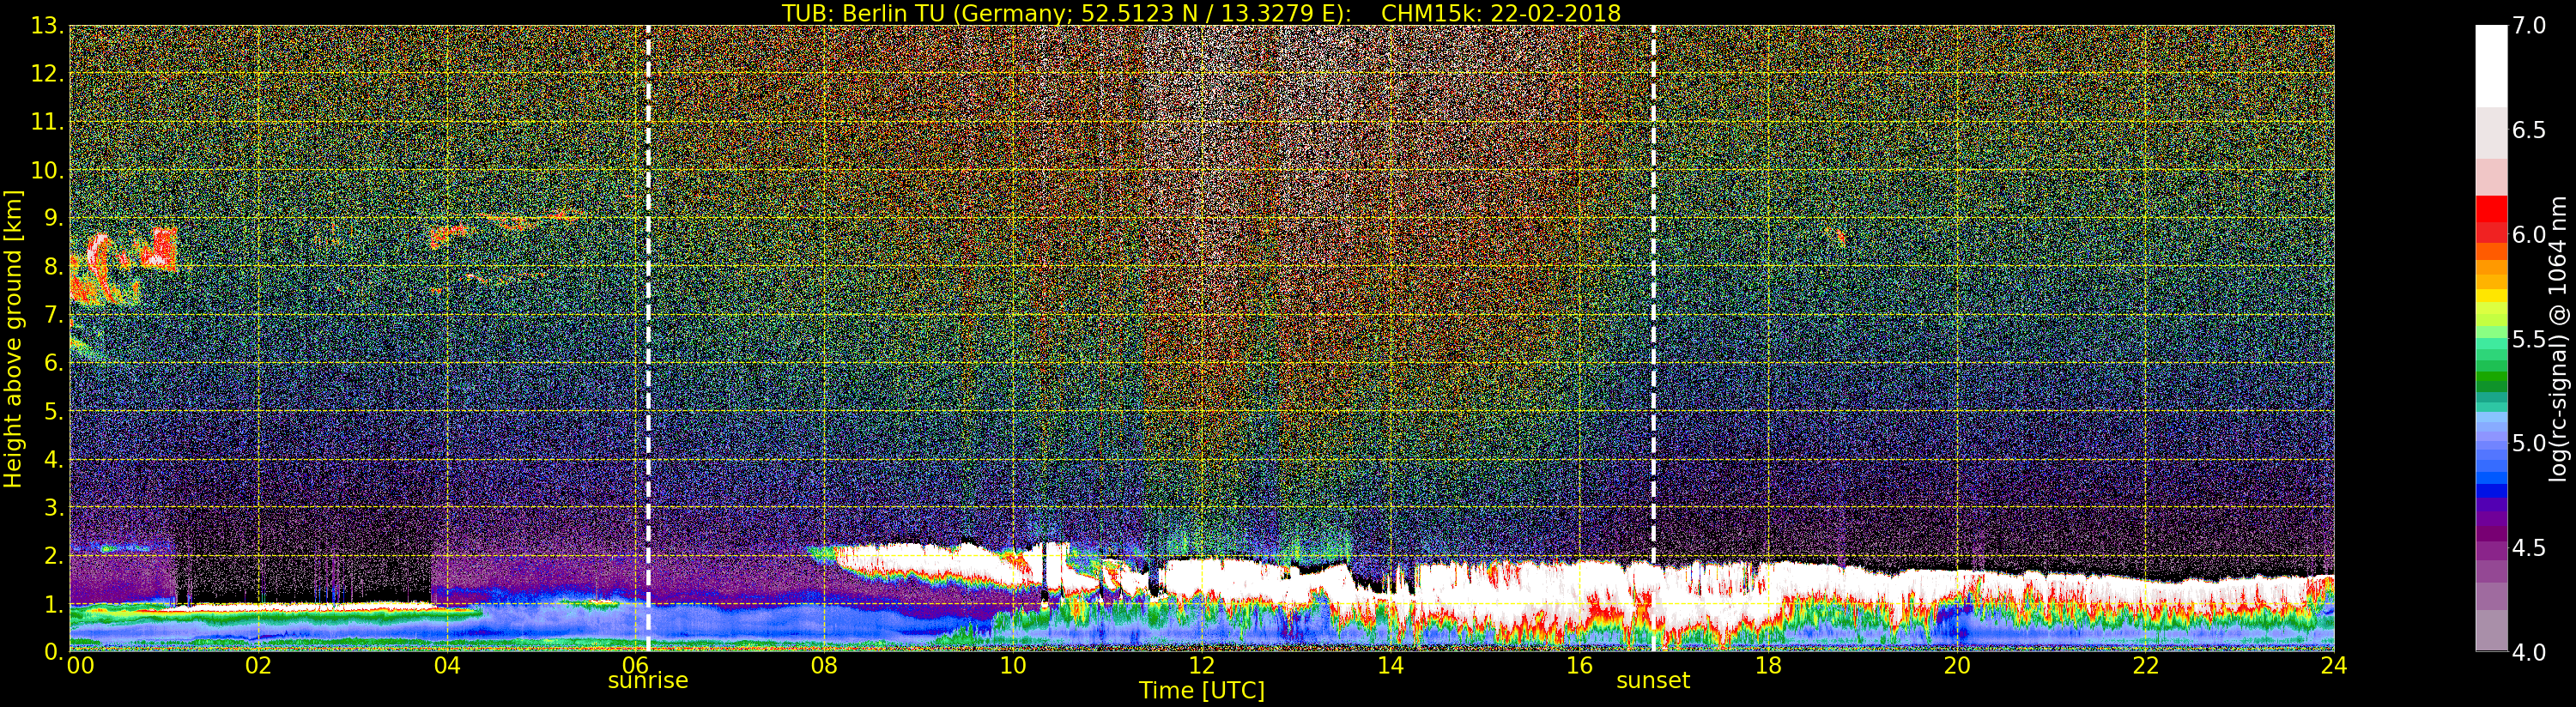Screen dimensions: 2576x707
Task: Click the "14" time axis tick label
Action: pyautogui.click(x=1390, y=665)
